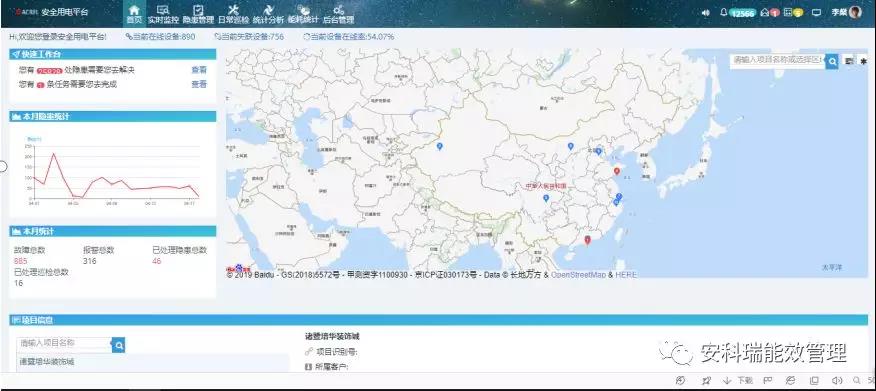The width and height of the screenshot is (876, 391).
Task: Open the 后台管理 backend management tab
Action: (x=339, y=15)
